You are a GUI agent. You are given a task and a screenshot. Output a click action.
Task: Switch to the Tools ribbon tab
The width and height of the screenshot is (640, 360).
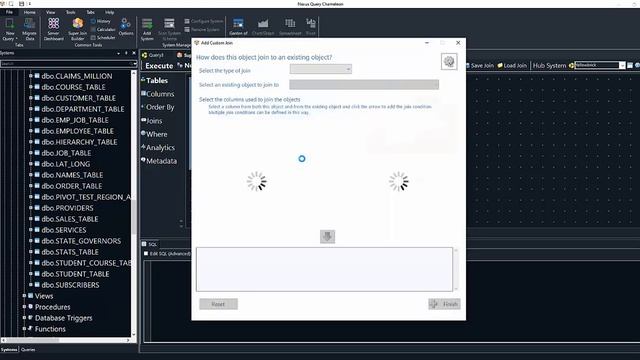point(71,12)
